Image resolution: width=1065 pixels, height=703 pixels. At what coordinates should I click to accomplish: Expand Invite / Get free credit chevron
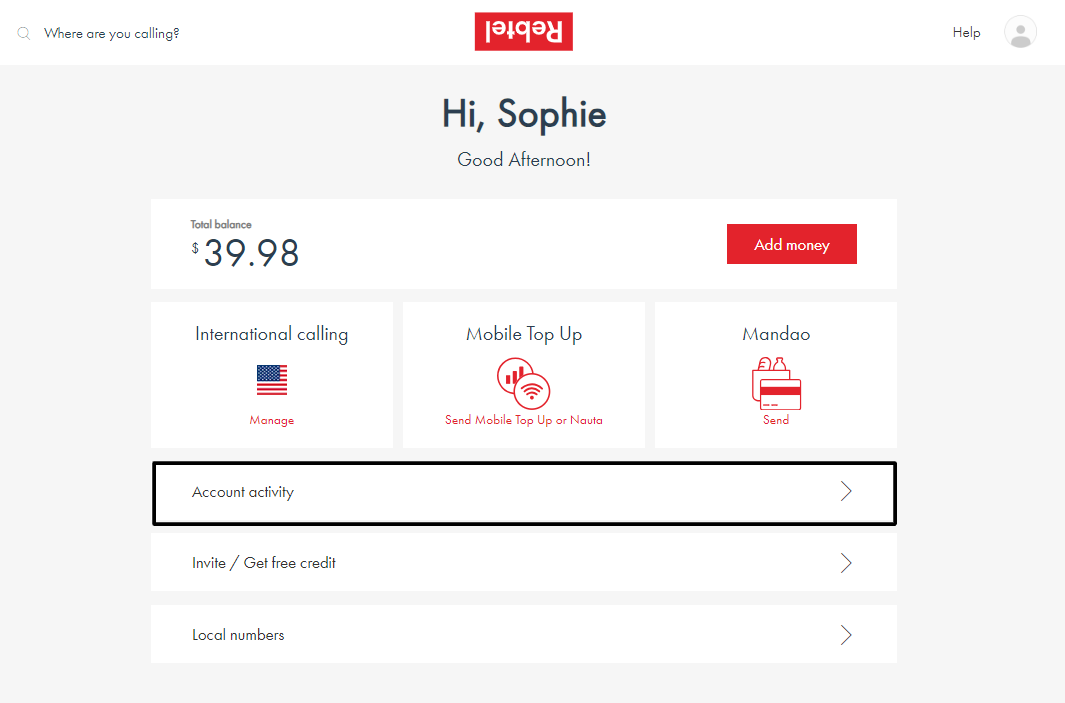[846, 563]
